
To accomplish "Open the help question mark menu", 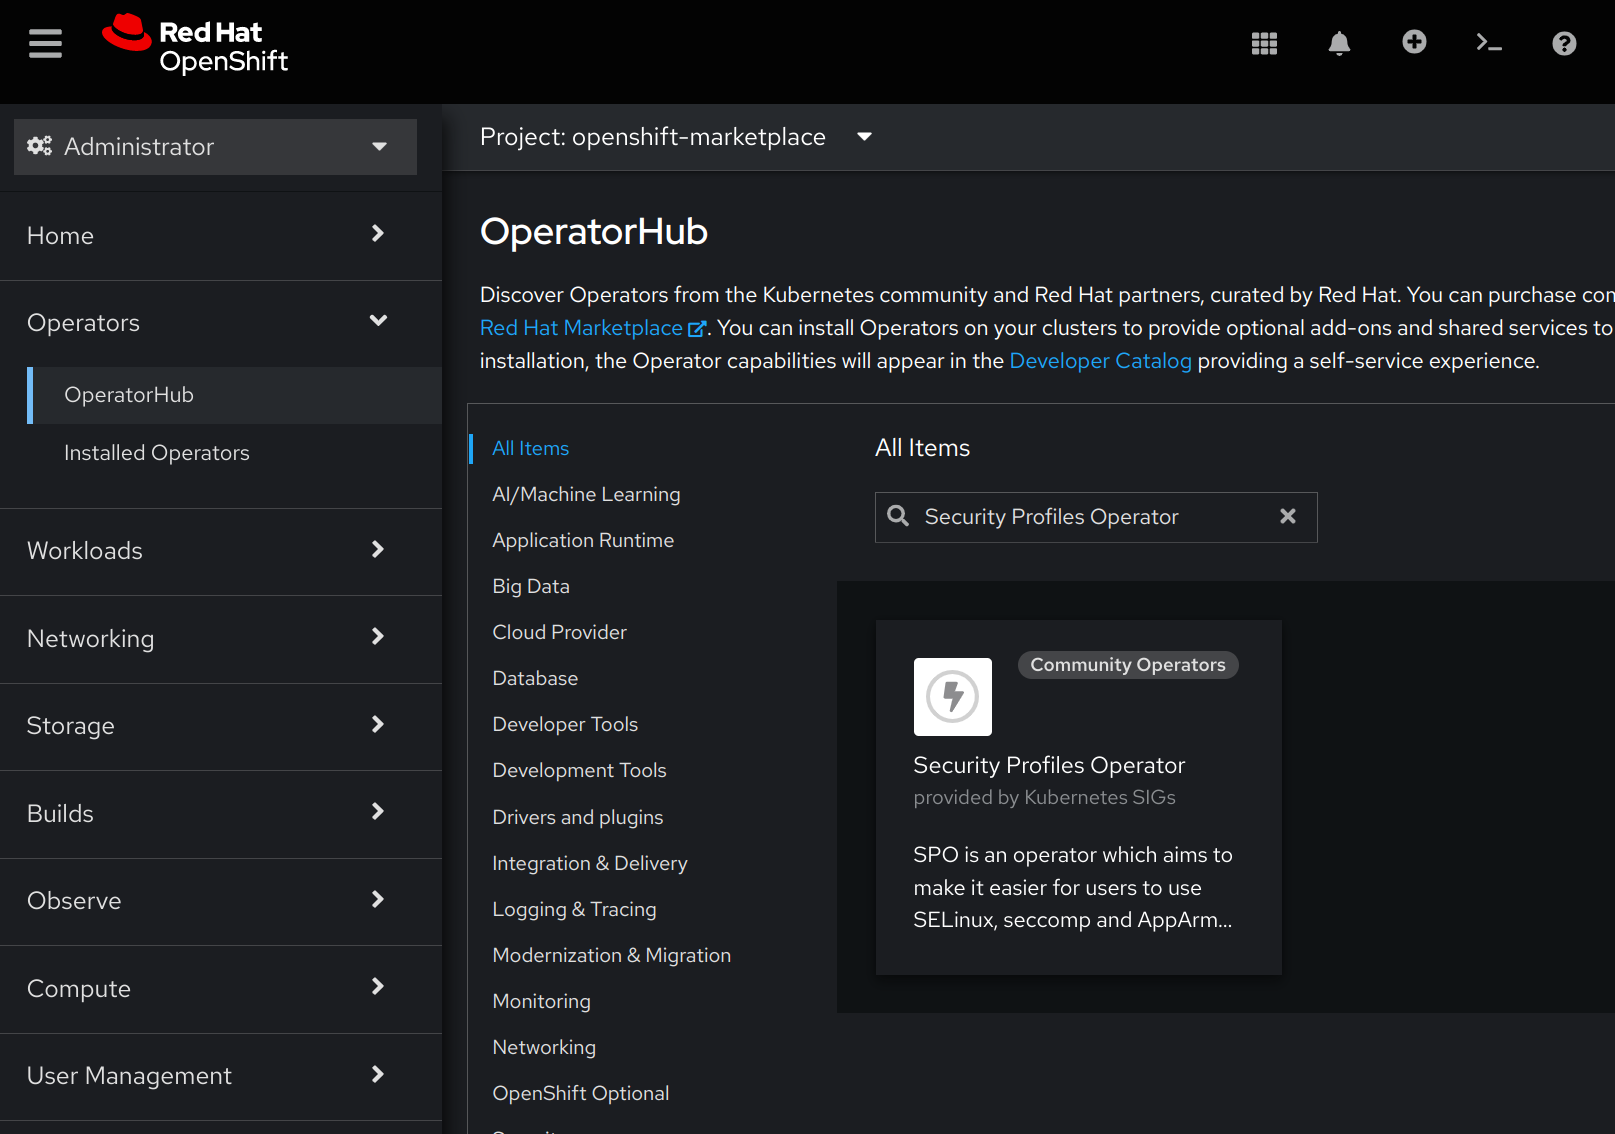I will tap(1564, 43).
